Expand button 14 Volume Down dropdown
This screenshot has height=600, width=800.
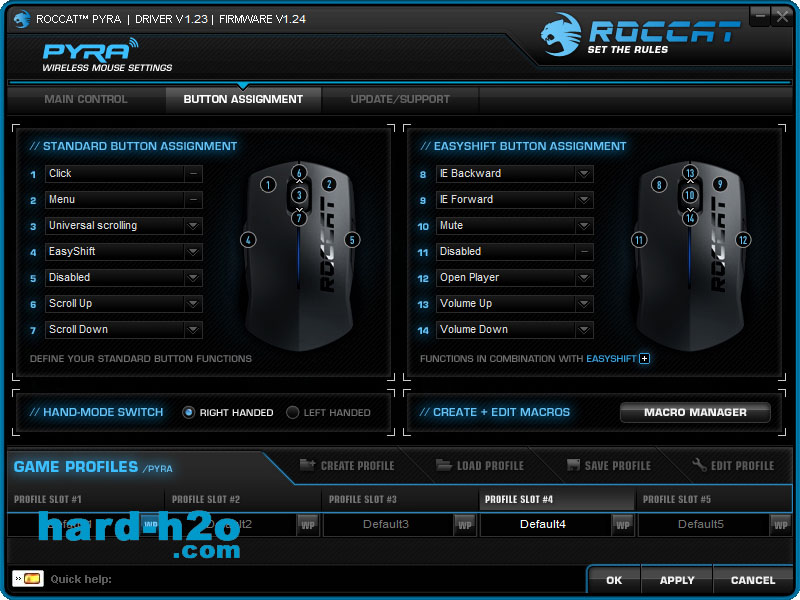click(584, 330)
